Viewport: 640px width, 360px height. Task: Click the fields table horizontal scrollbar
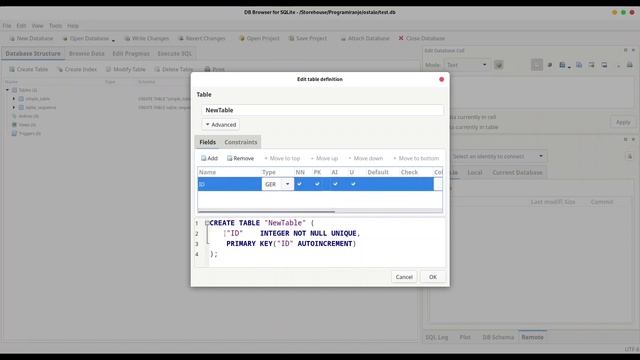coord(266,211)
